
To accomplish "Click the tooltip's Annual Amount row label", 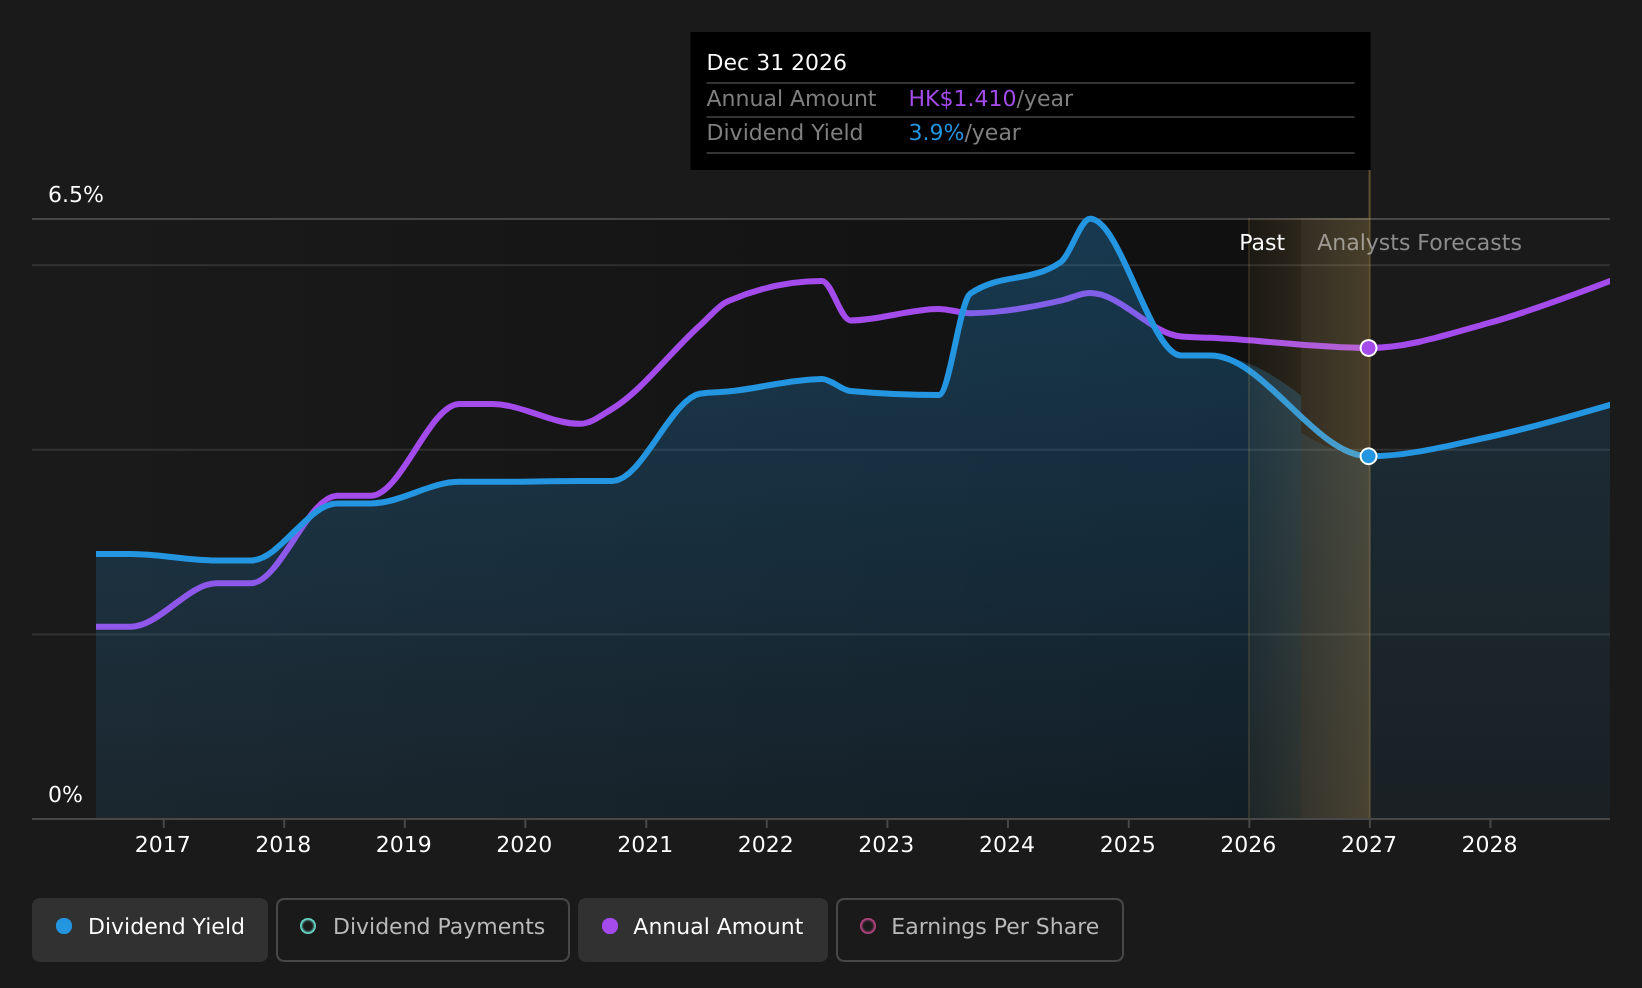I will [x=791, y=99].
